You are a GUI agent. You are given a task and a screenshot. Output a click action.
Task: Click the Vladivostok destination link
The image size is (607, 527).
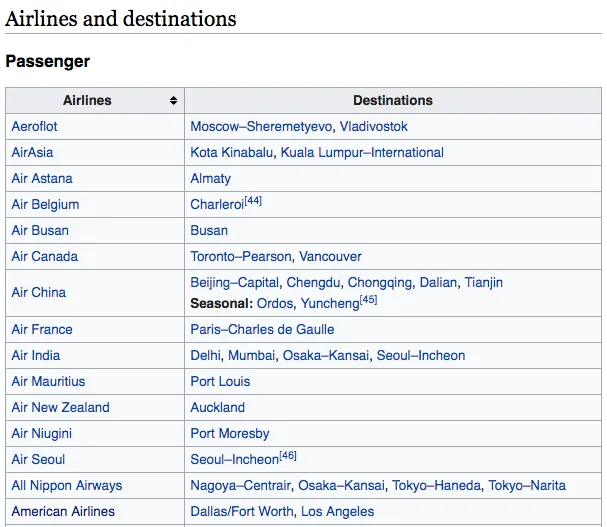point(374,127)
